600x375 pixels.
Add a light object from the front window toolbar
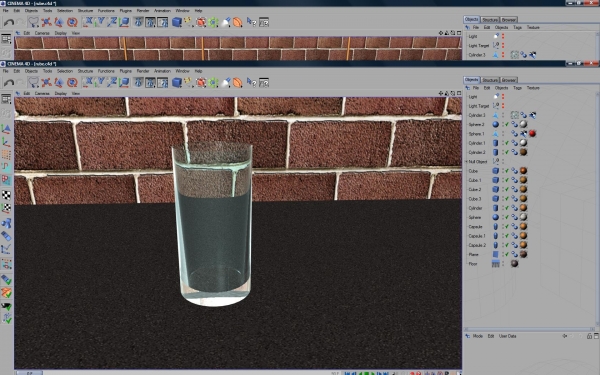226,82
